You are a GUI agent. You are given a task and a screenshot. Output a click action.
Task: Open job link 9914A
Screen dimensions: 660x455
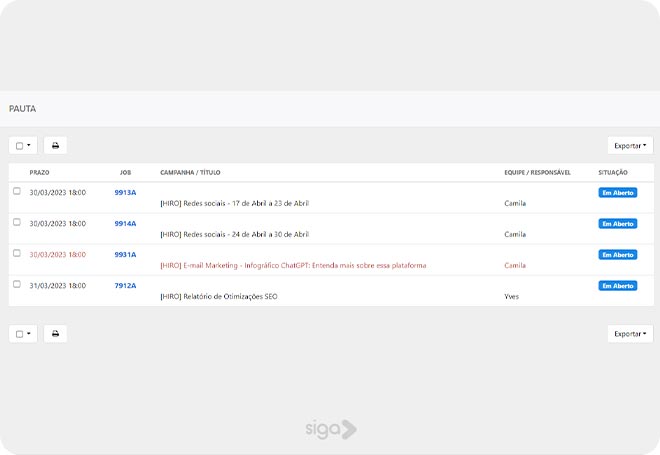click(125, 223)
